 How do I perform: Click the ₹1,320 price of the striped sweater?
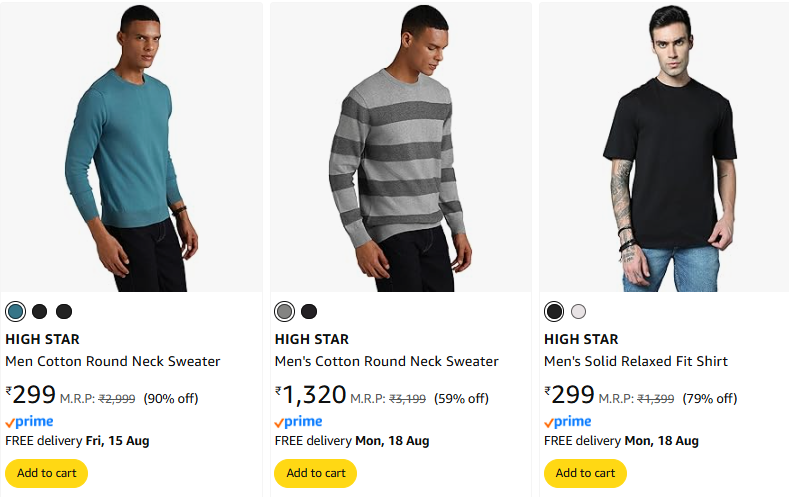[x=311, y=395]
